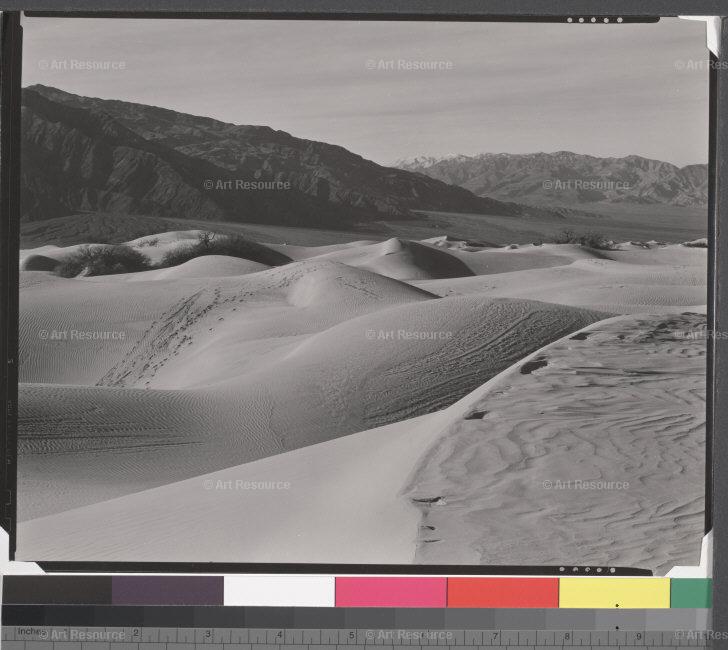Click the number 4 on the ruler

coord(280,634)
